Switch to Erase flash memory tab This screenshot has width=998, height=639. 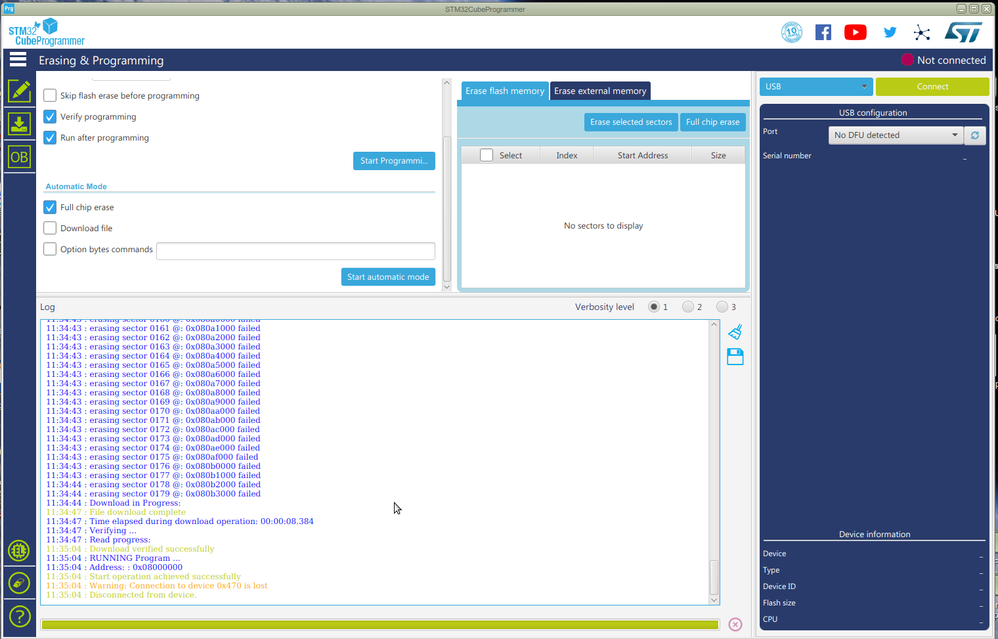point(505,91)
